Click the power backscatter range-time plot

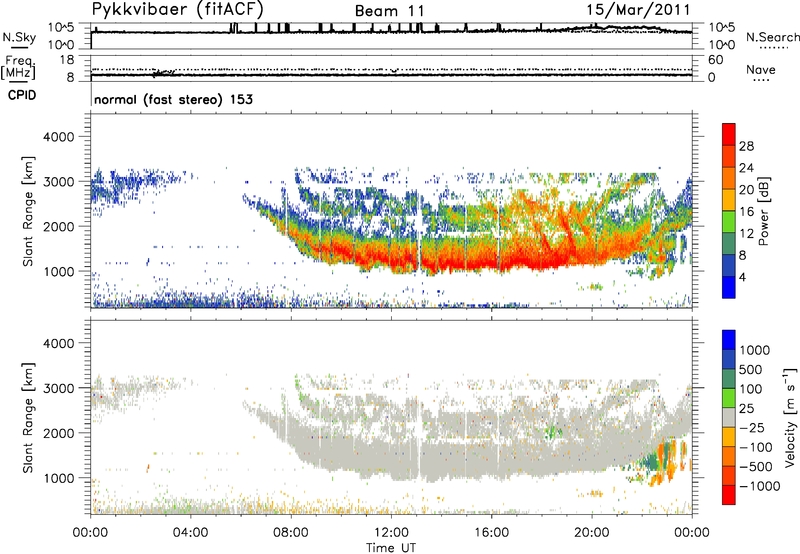pos(391,210)
